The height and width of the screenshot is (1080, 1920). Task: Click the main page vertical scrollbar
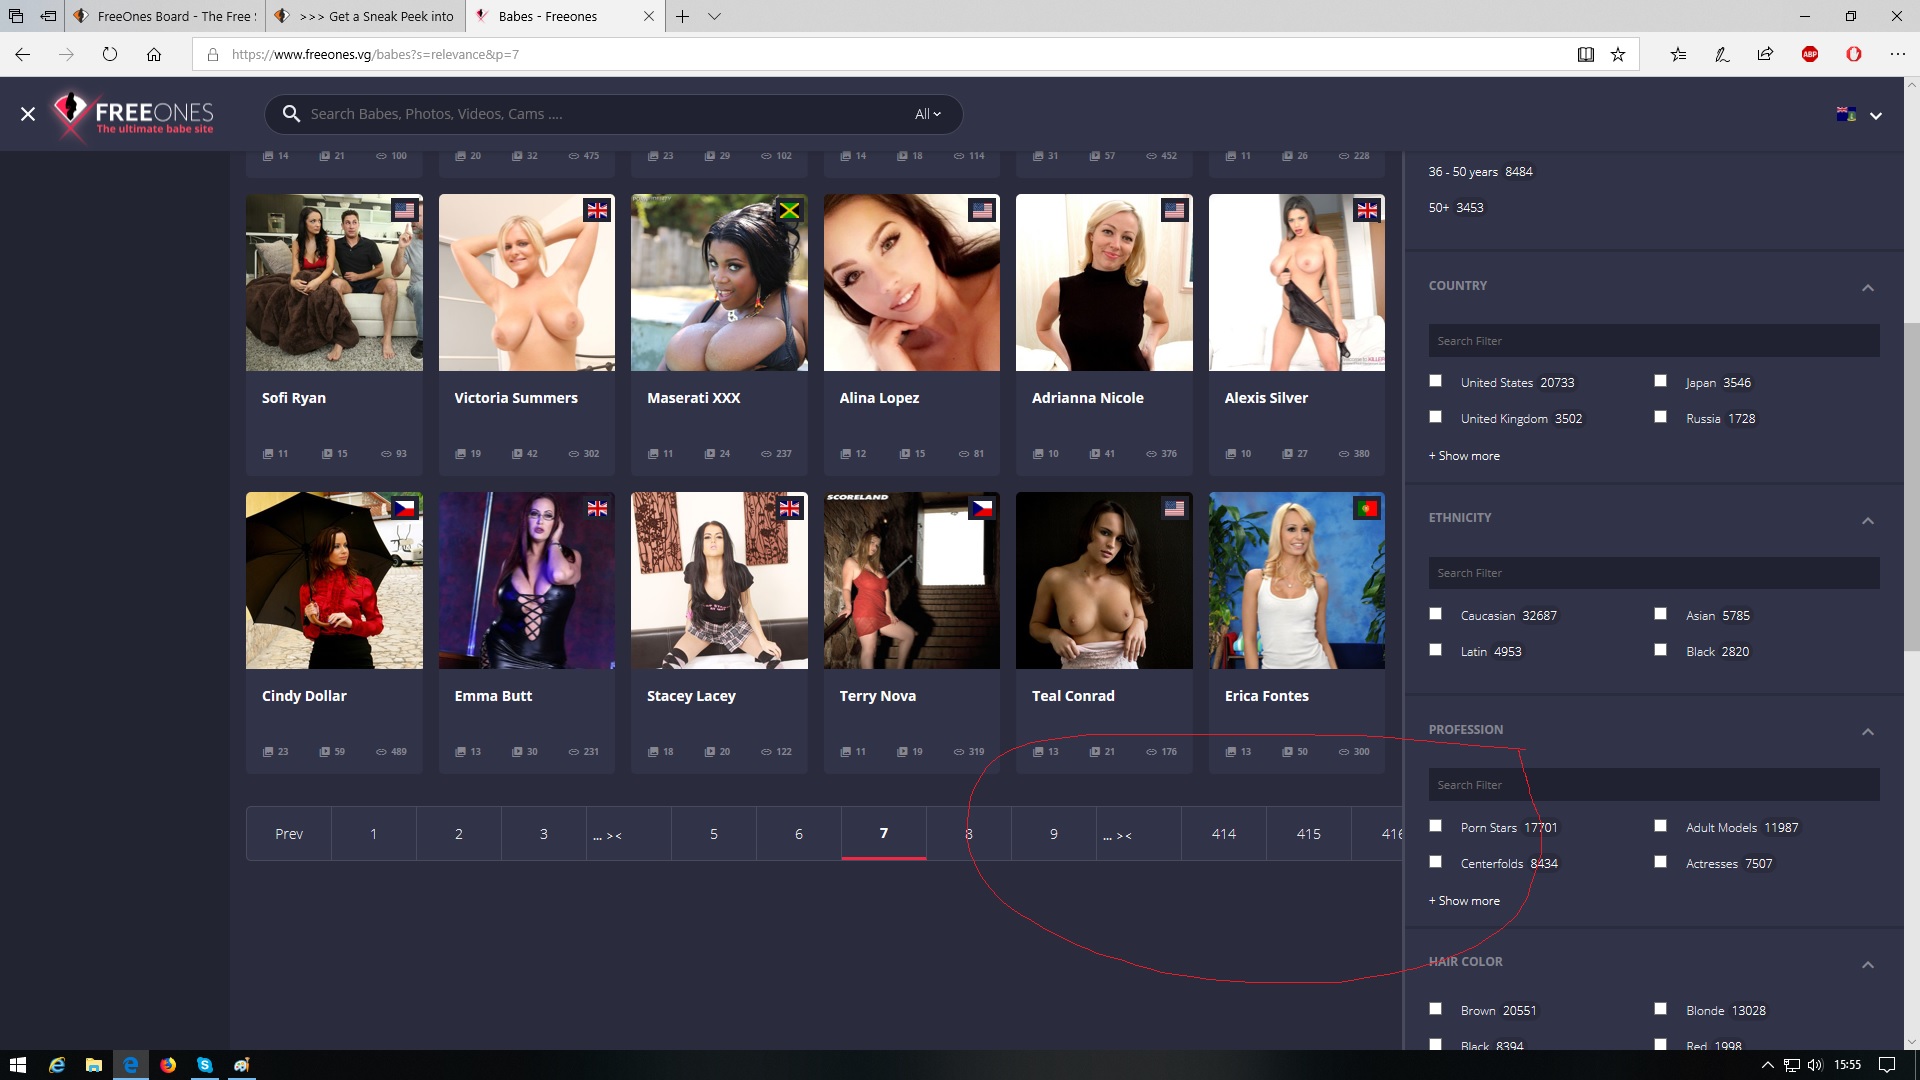pos(1912,485)
